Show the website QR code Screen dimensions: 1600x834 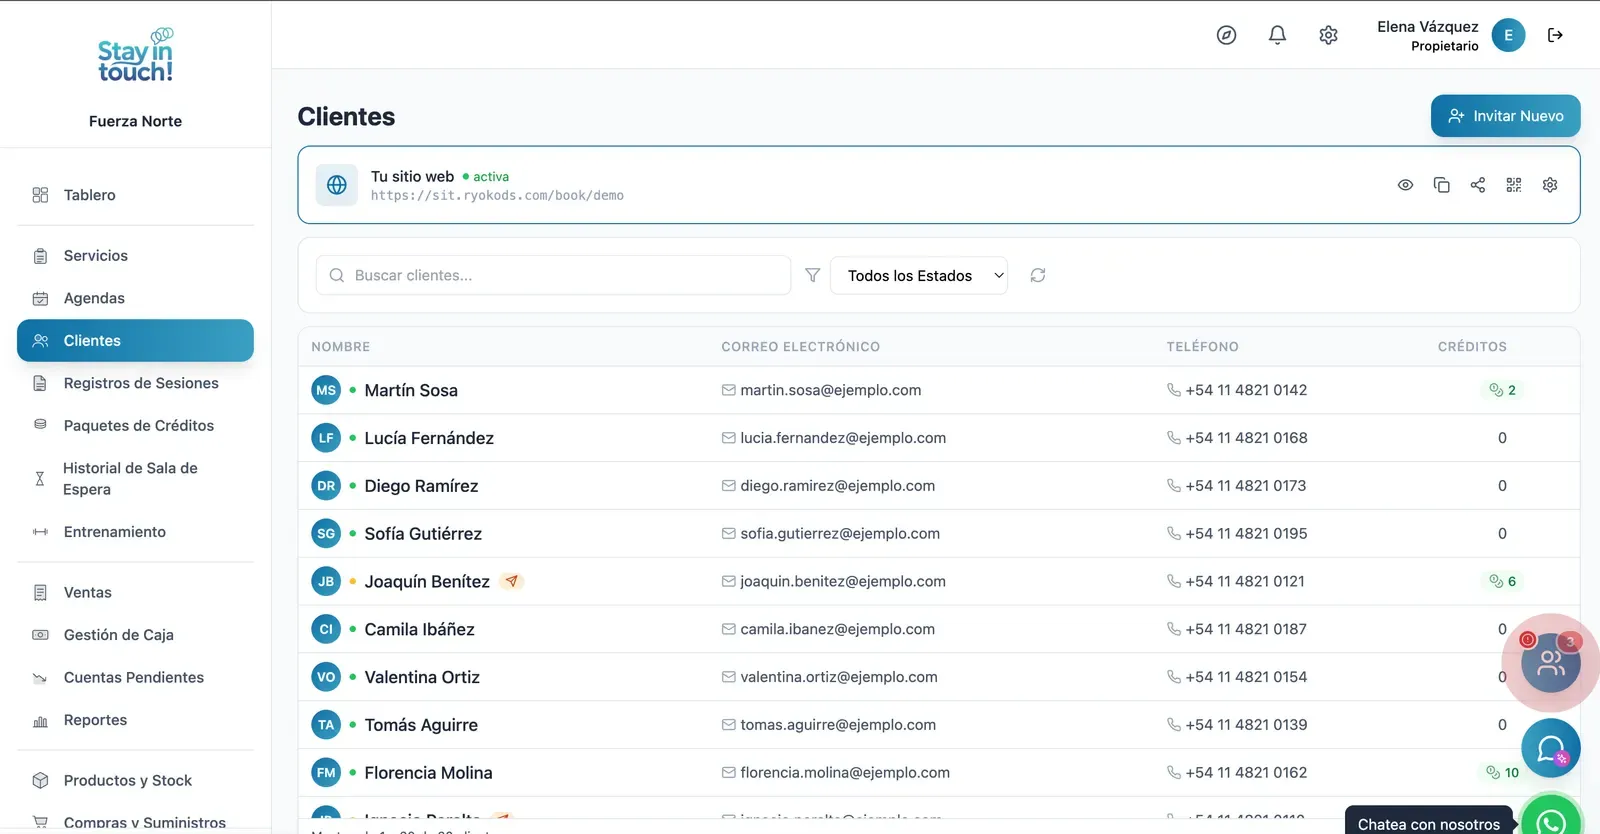tap(1513, 185)
